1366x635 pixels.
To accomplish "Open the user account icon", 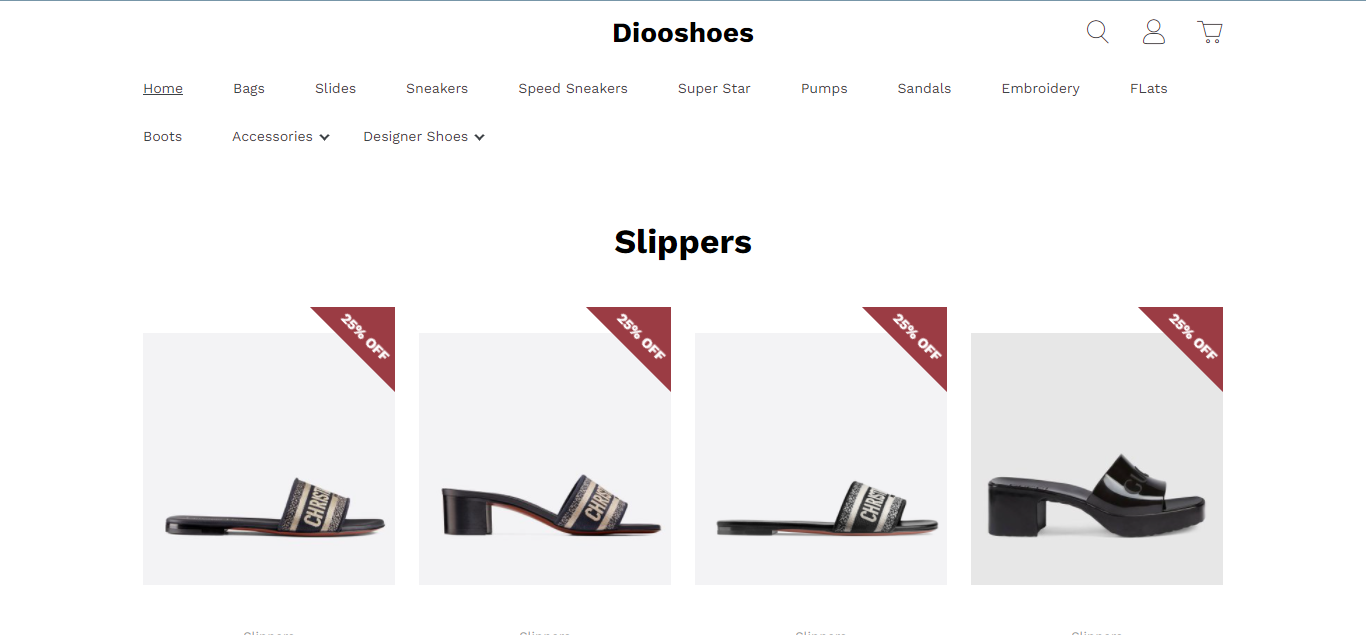I will 1154,32.
